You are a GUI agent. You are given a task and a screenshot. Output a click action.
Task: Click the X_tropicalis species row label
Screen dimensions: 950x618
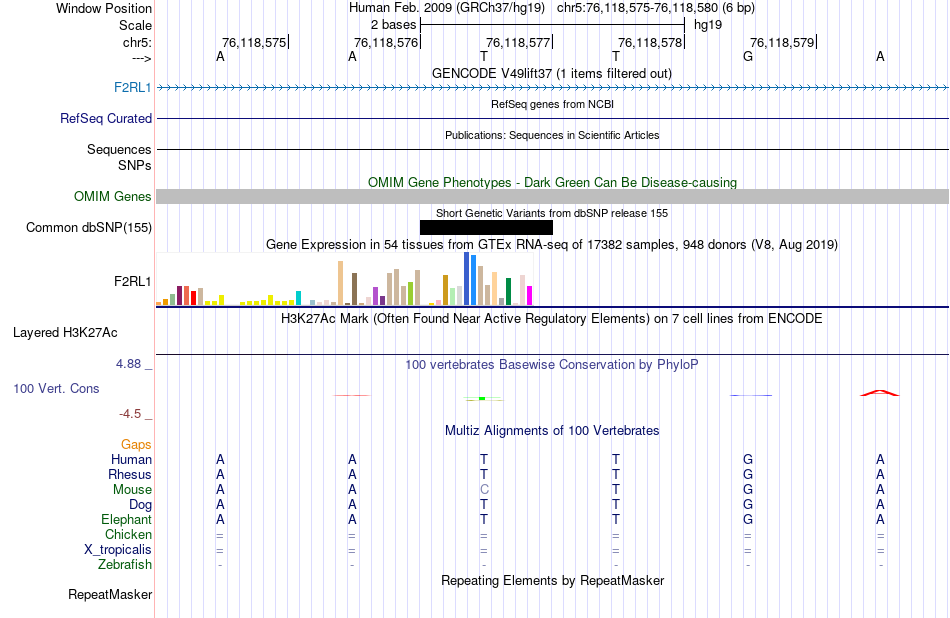(118, 550)
